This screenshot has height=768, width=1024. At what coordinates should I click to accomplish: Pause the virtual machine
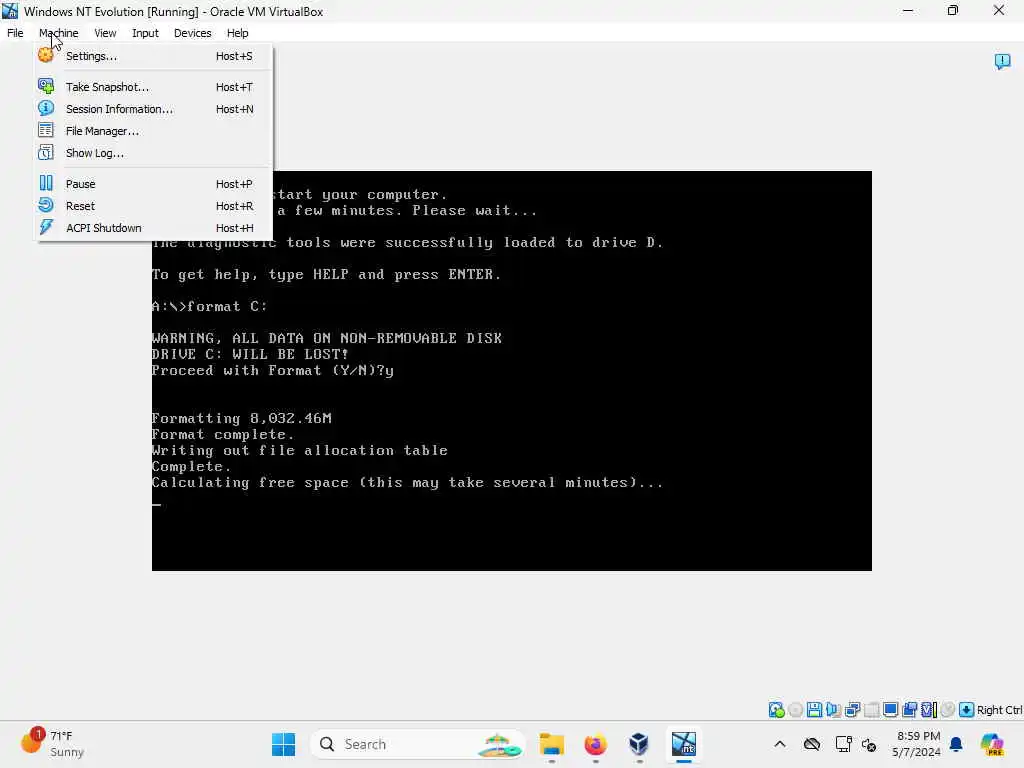(154, 184)
